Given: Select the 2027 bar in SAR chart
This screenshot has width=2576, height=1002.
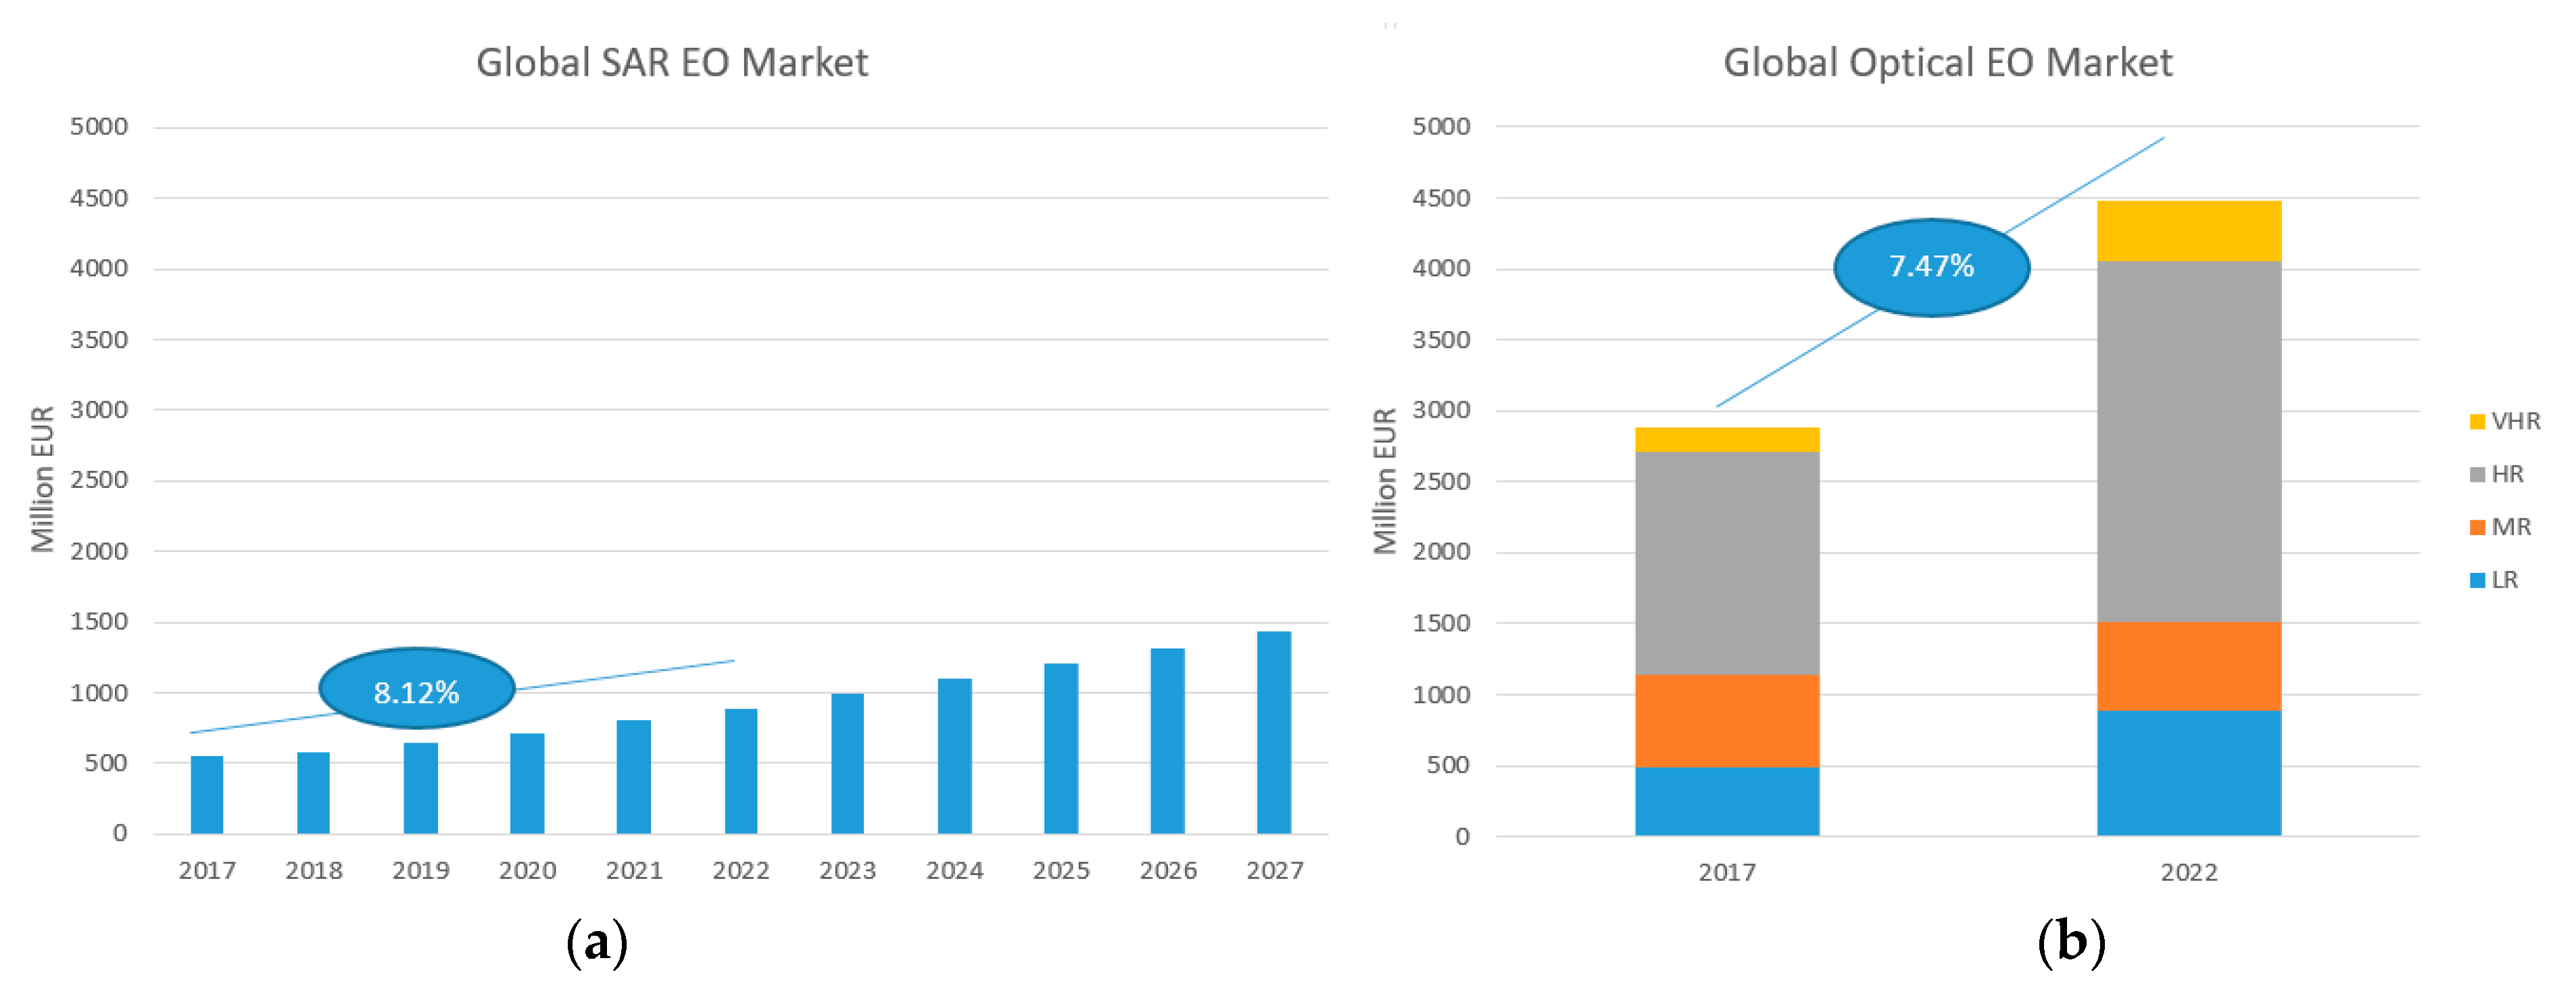Looking at the screenshot, I should point(1273,733).
